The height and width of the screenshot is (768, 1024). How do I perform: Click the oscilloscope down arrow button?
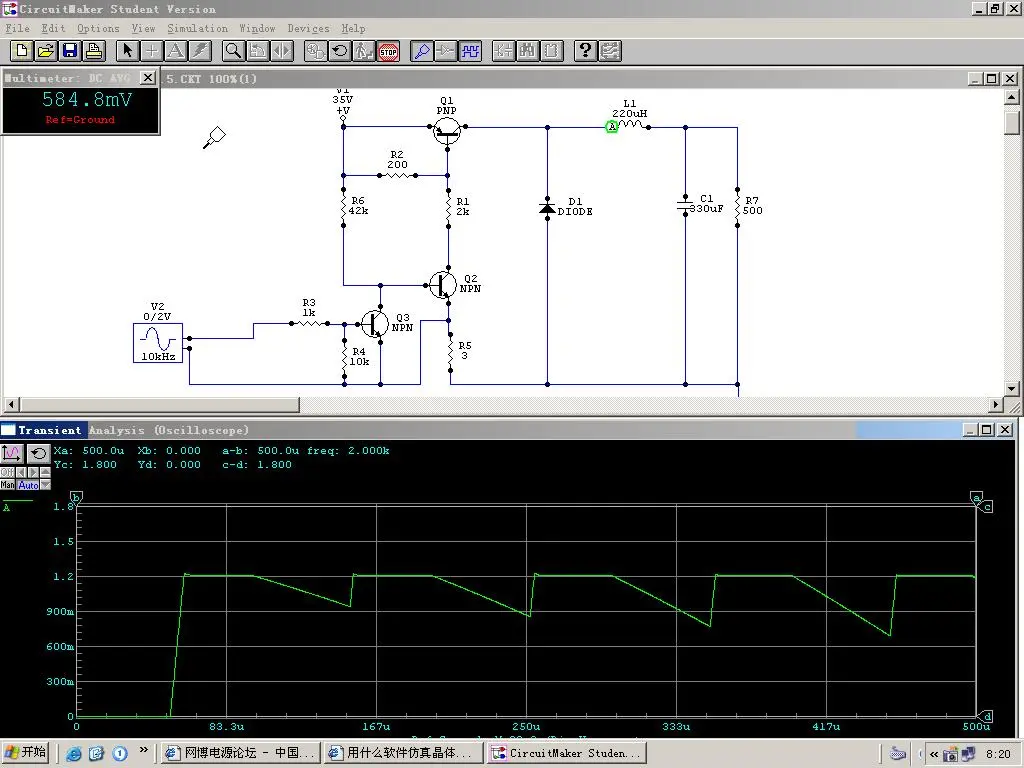[45, 485]
